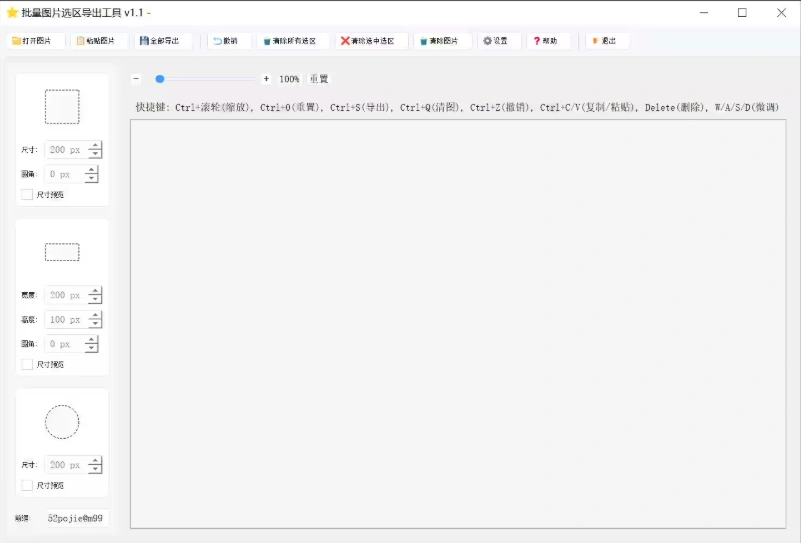The height and width of the screenshot is (543, 801).
Task: Click the Exit (退出) toolbar button
Action: click(604, 41)
